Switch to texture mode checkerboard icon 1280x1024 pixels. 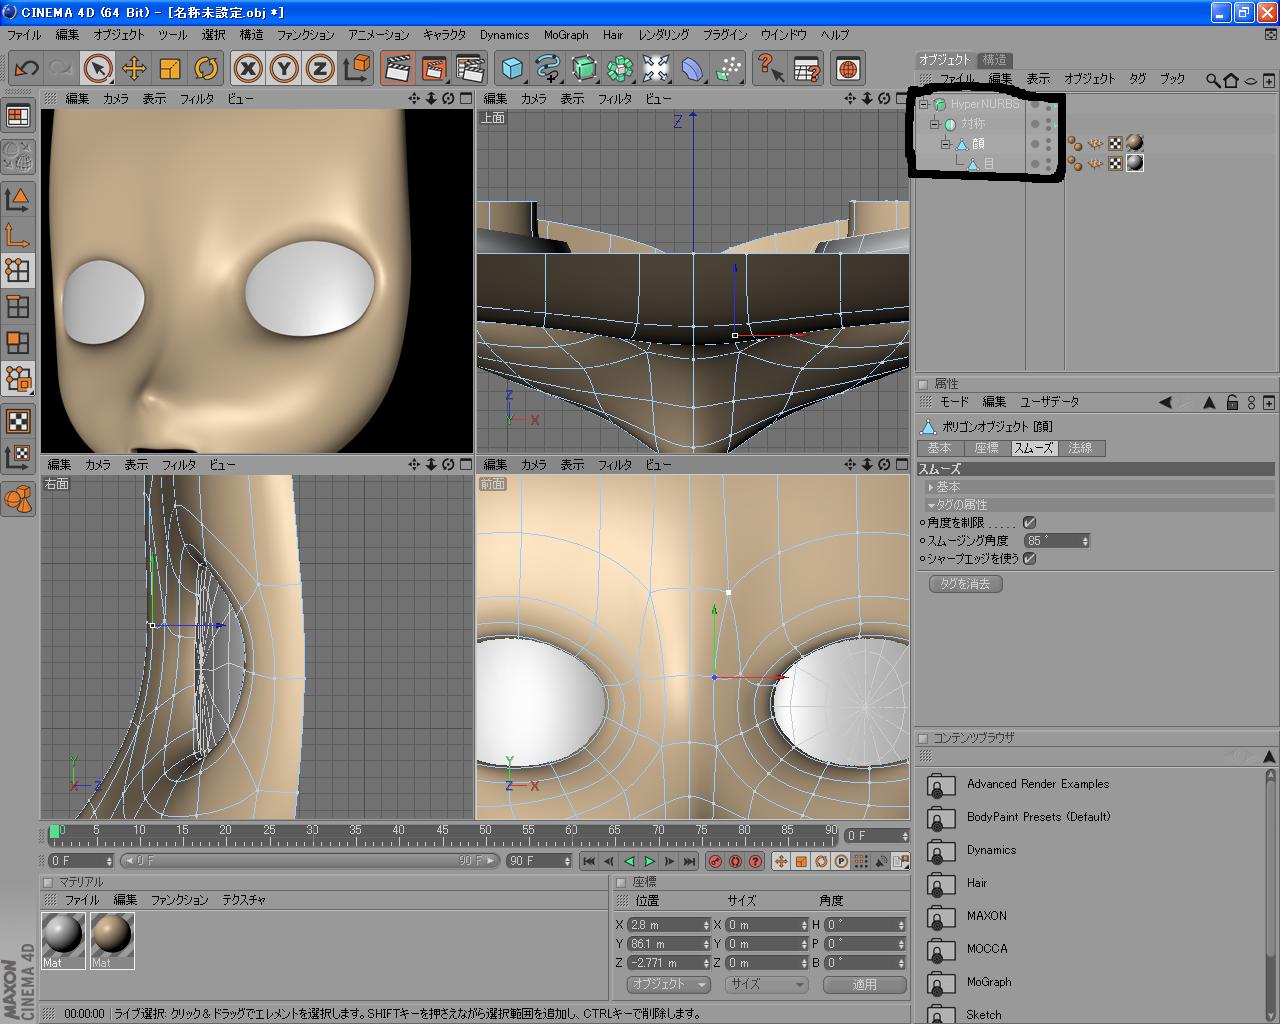pos(17,420)
